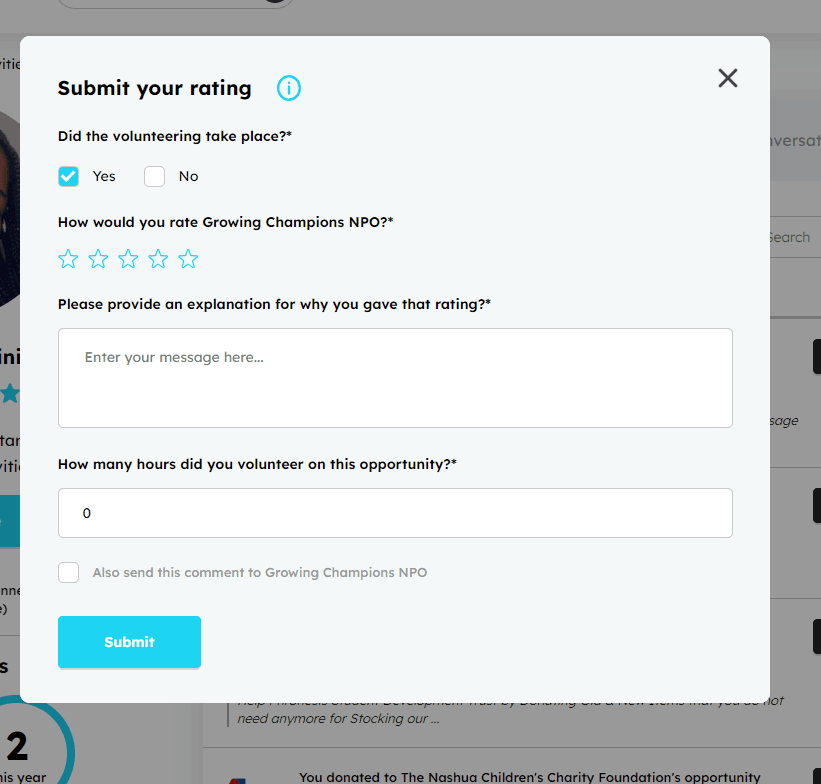Select the third rating star
Screen dimensions: 821x784
coord(128,260)
